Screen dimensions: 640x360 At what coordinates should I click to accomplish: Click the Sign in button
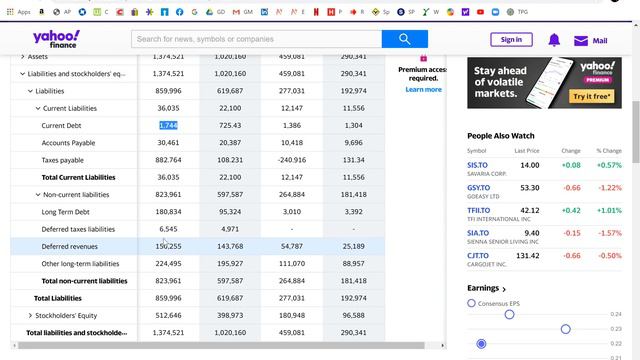511,40
